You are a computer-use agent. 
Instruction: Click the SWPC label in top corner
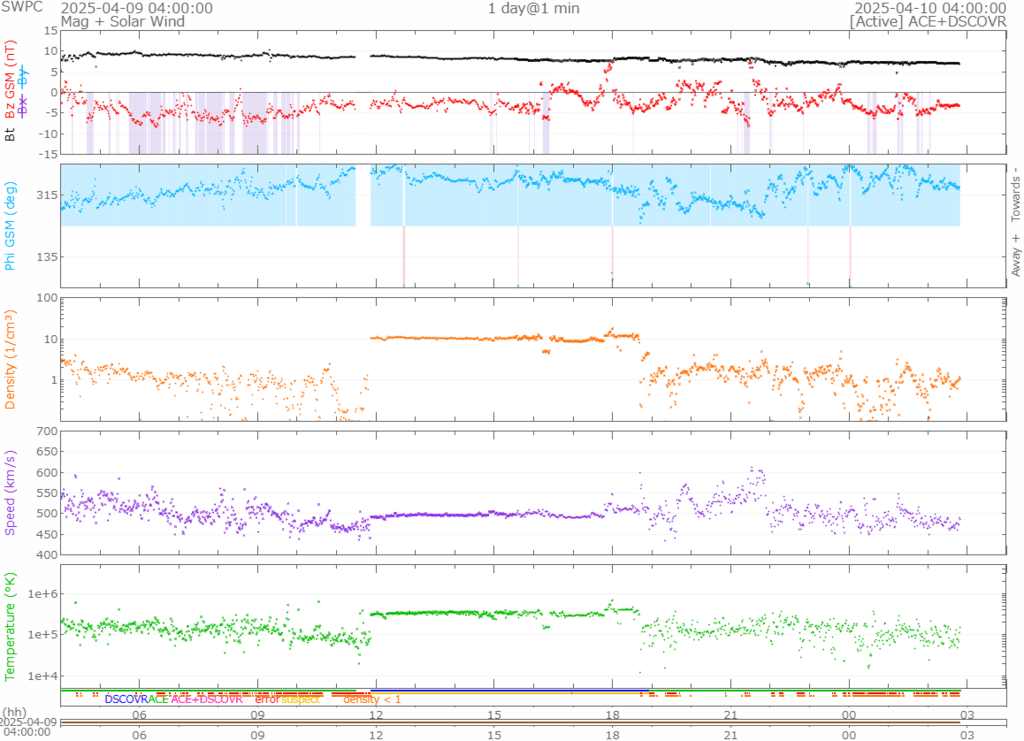21,8
